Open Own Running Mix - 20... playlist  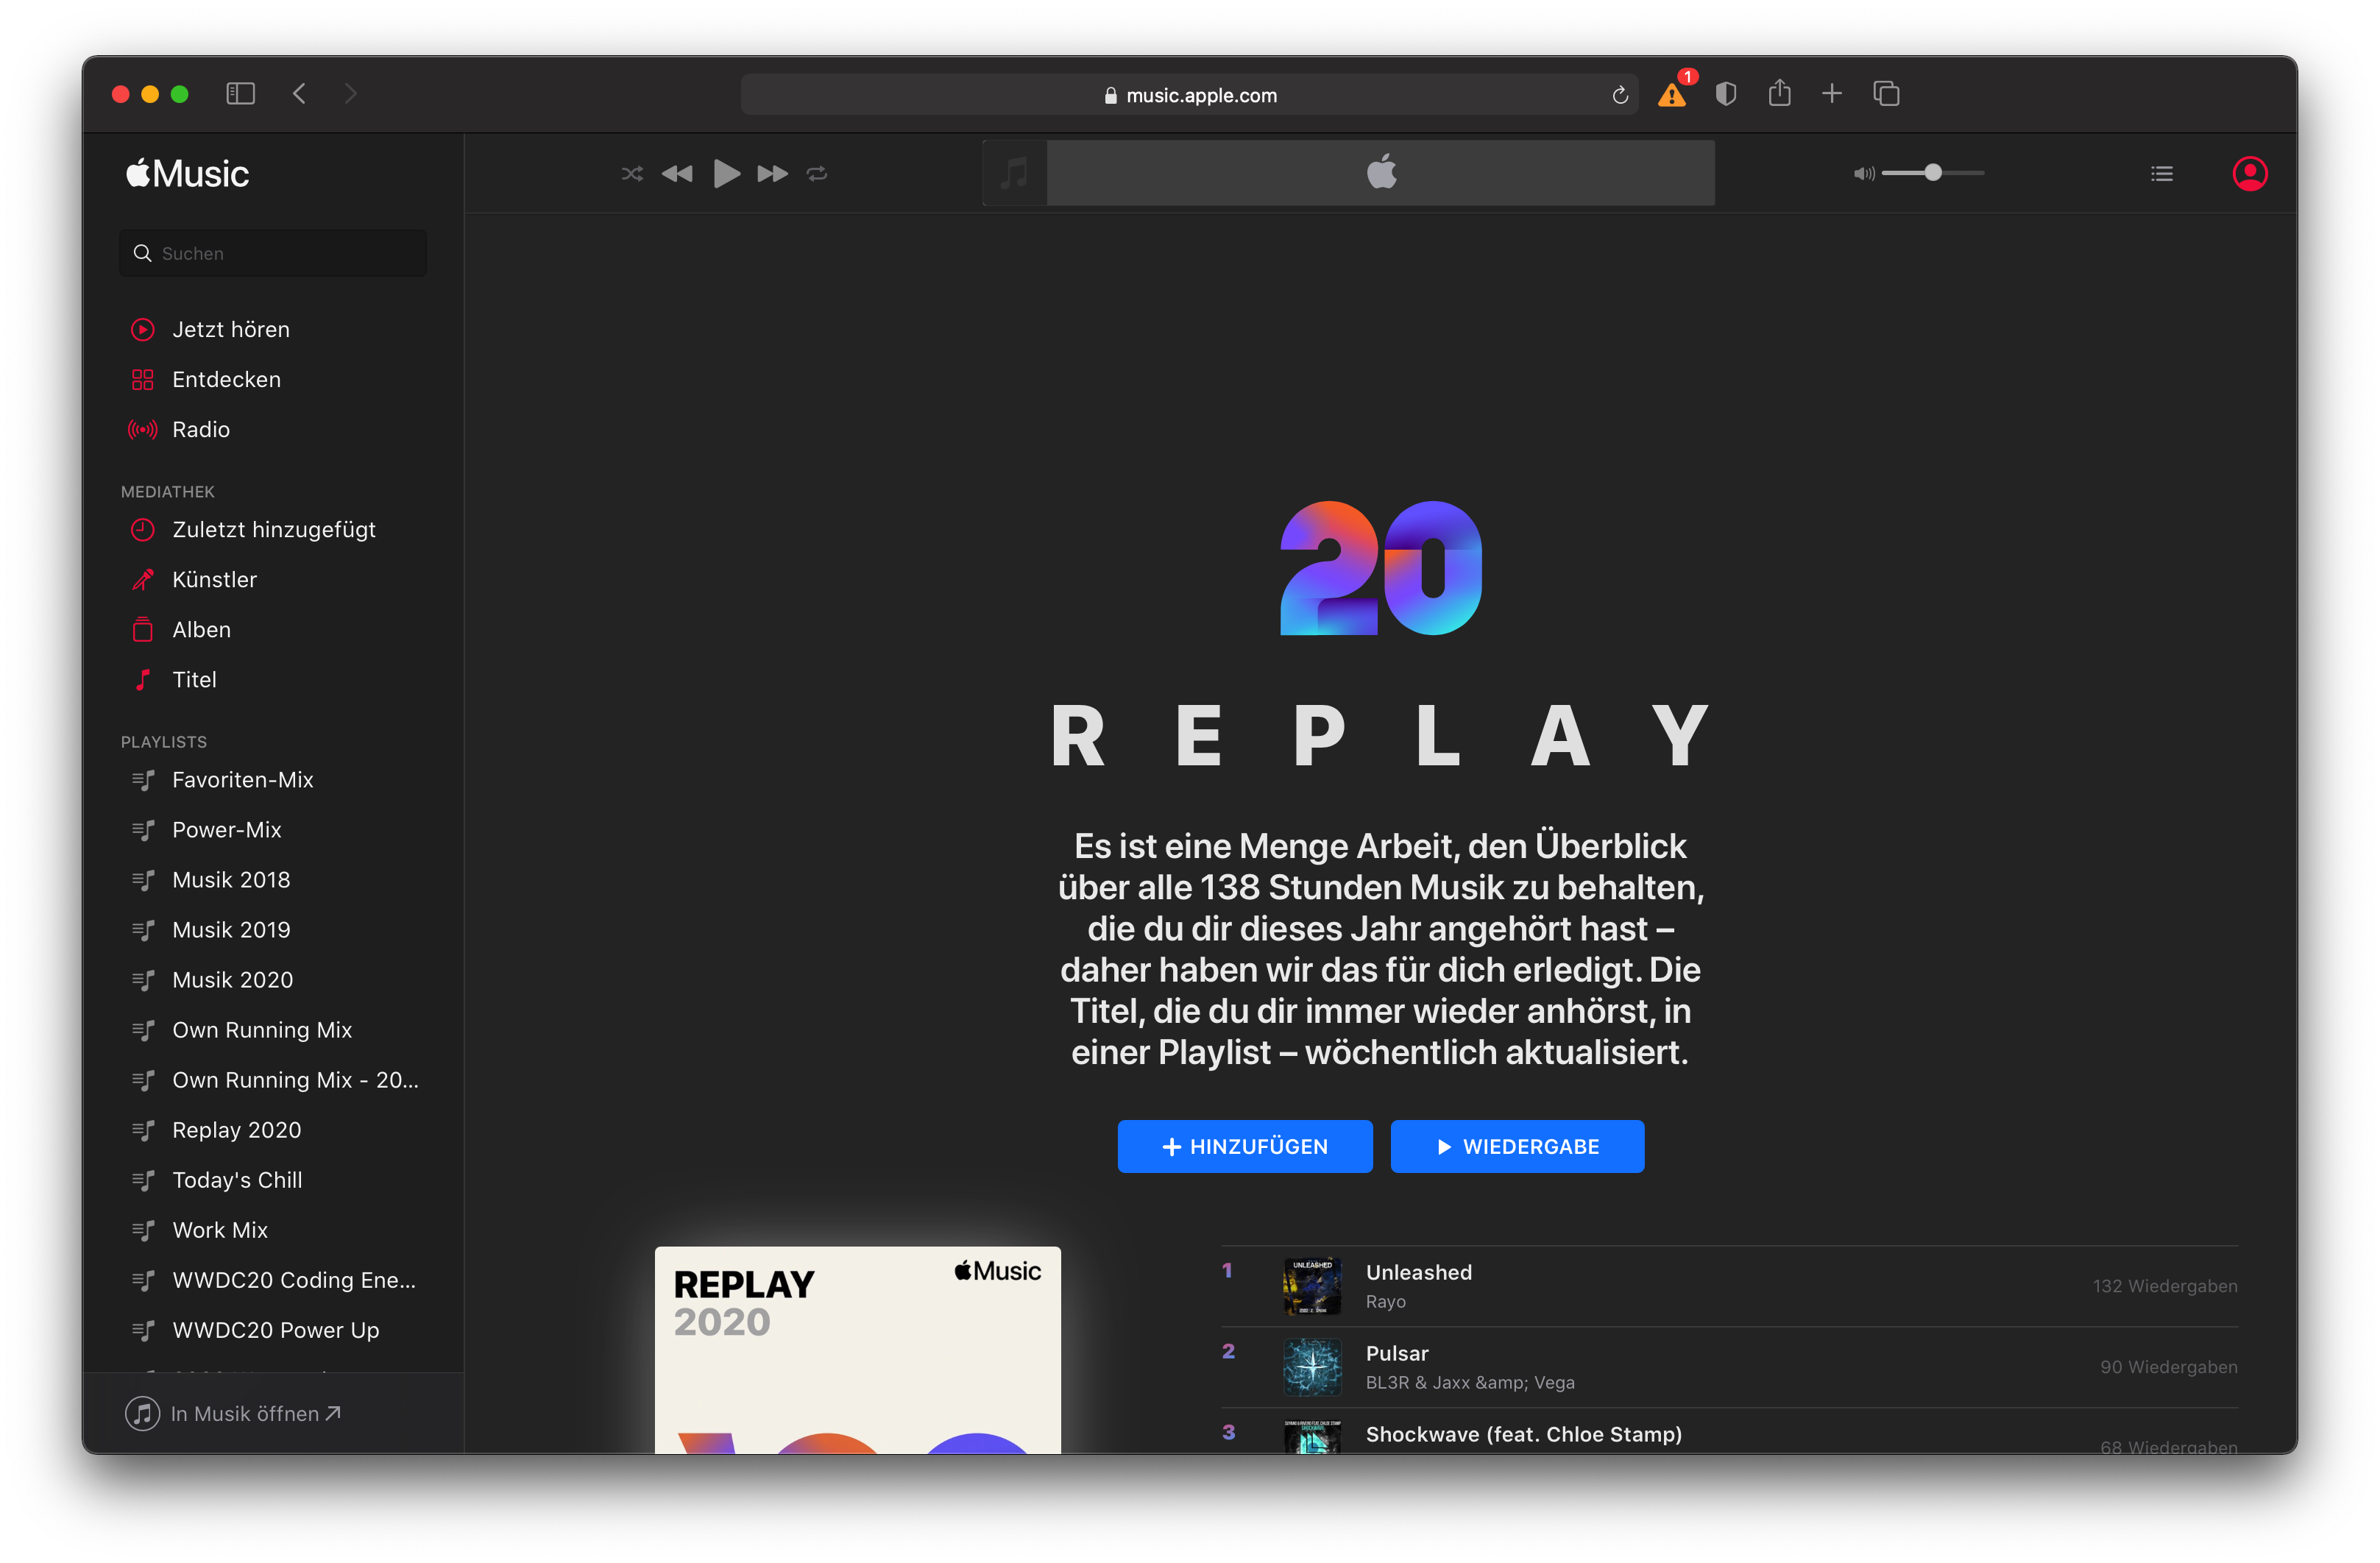click(x=295, y=1079)
